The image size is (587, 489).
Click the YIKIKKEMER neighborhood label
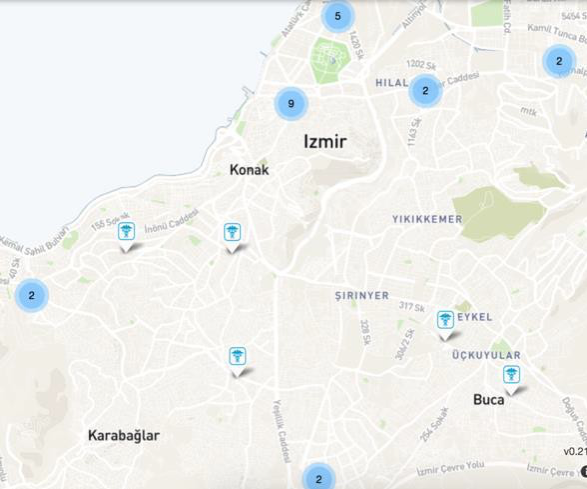click(x=427, y=219)
